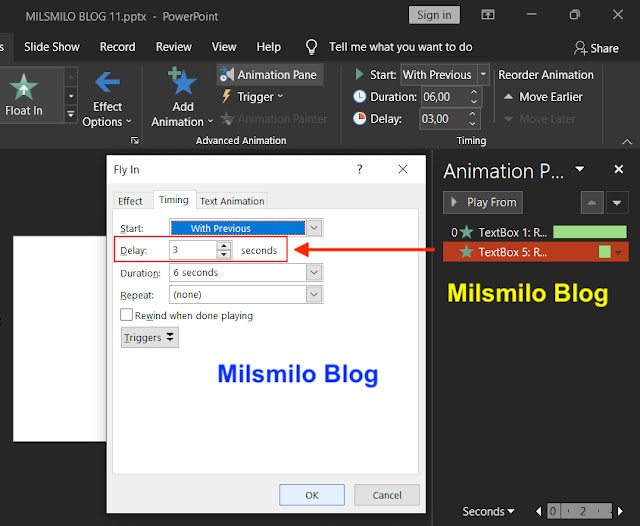Expand the Triggers button

pyautogui.click(x=149, y=337)
